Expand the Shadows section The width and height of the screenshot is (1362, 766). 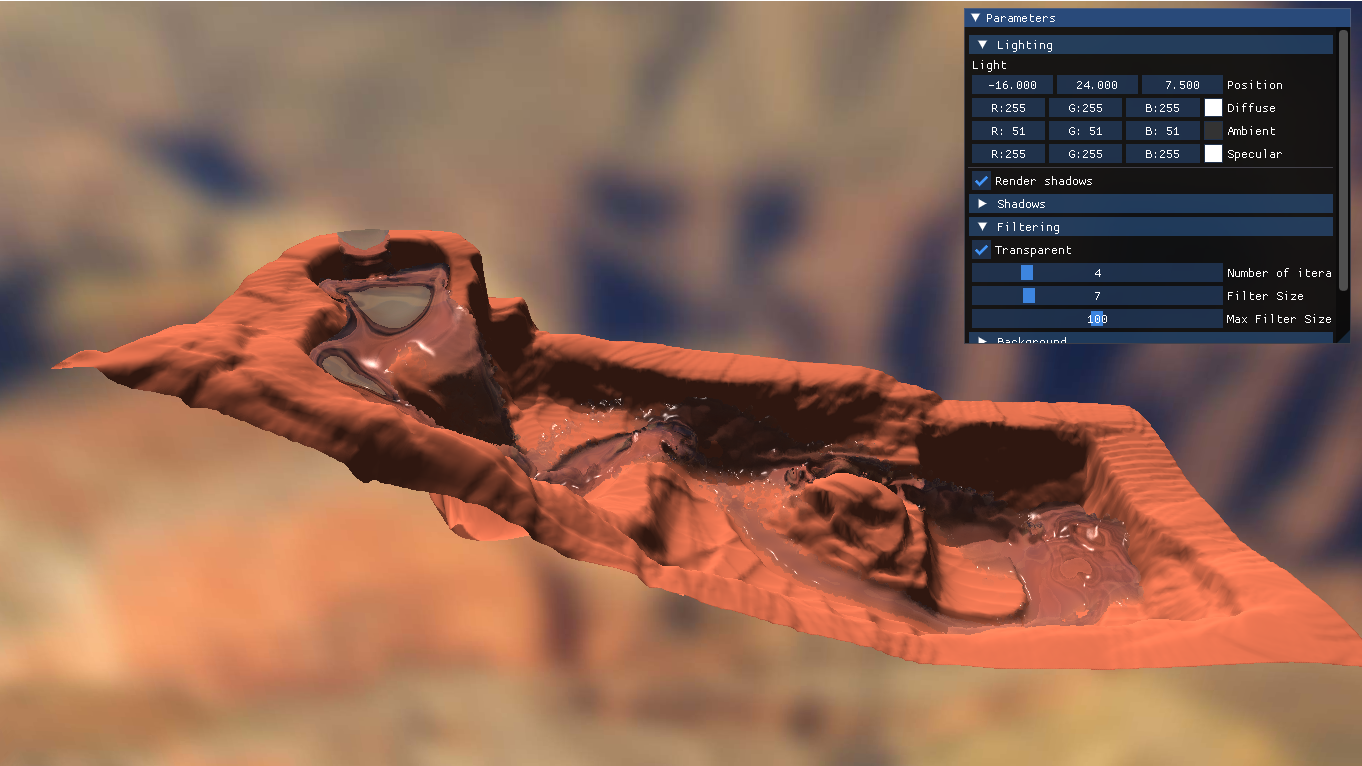point(1150,204)
